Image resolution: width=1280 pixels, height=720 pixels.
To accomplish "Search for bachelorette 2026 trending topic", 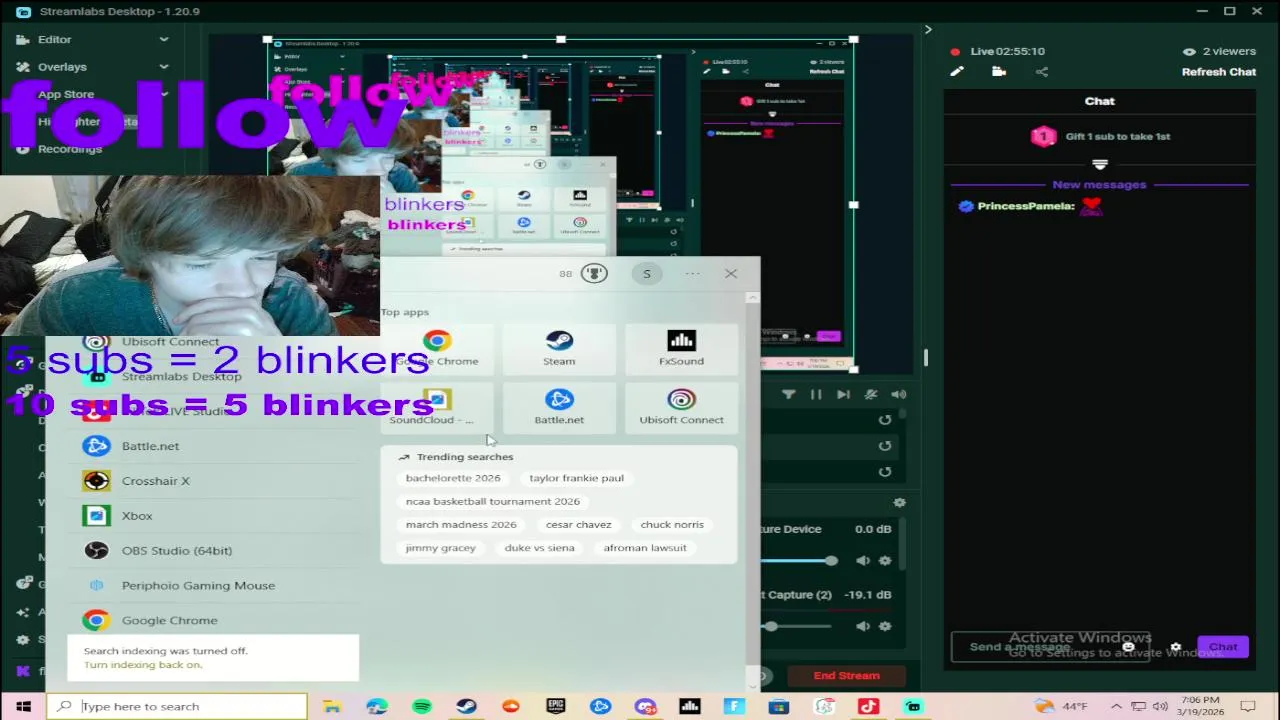I will (453, 478).
